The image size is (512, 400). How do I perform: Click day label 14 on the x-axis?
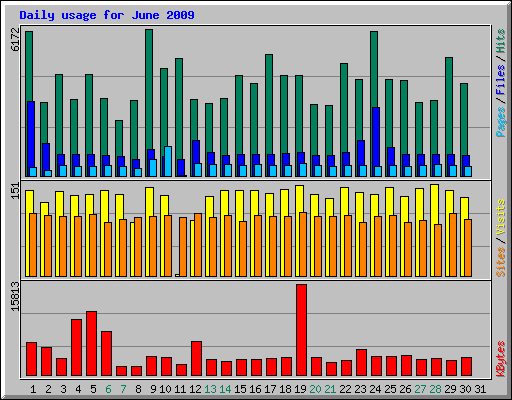coord(225,389)
